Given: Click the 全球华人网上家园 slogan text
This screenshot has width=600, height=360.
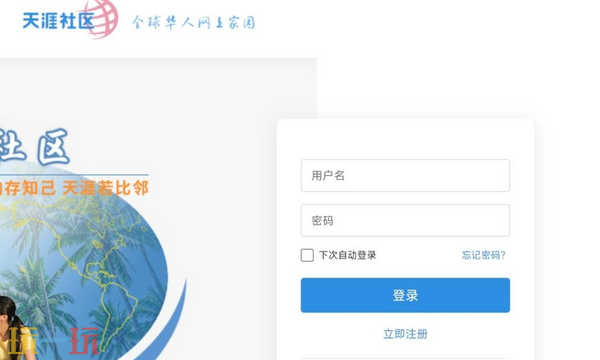Looking at the screenshot, I should point(194,23).
